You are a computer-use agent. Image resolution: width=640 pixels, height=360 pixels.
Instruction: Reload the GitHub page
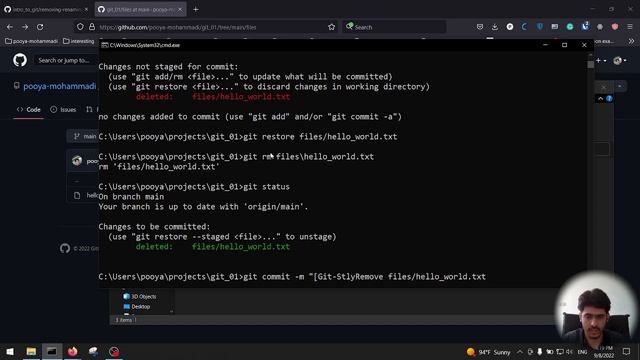coord(40,27)
